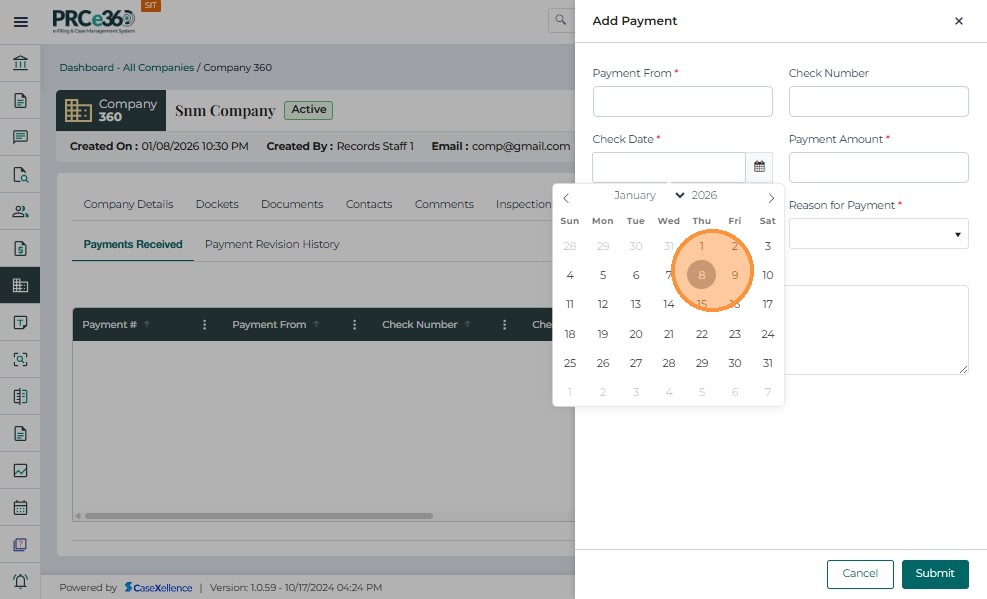The image size is (987, 599).
Task: Go to next month in calendar
Action: pyautogui.click(x=770, y=197)
